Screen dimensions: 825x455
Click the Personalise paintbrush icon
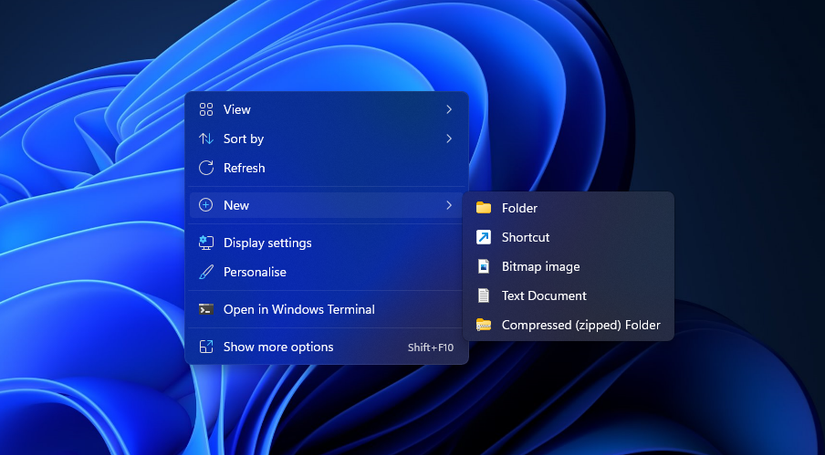coord(206,272)
